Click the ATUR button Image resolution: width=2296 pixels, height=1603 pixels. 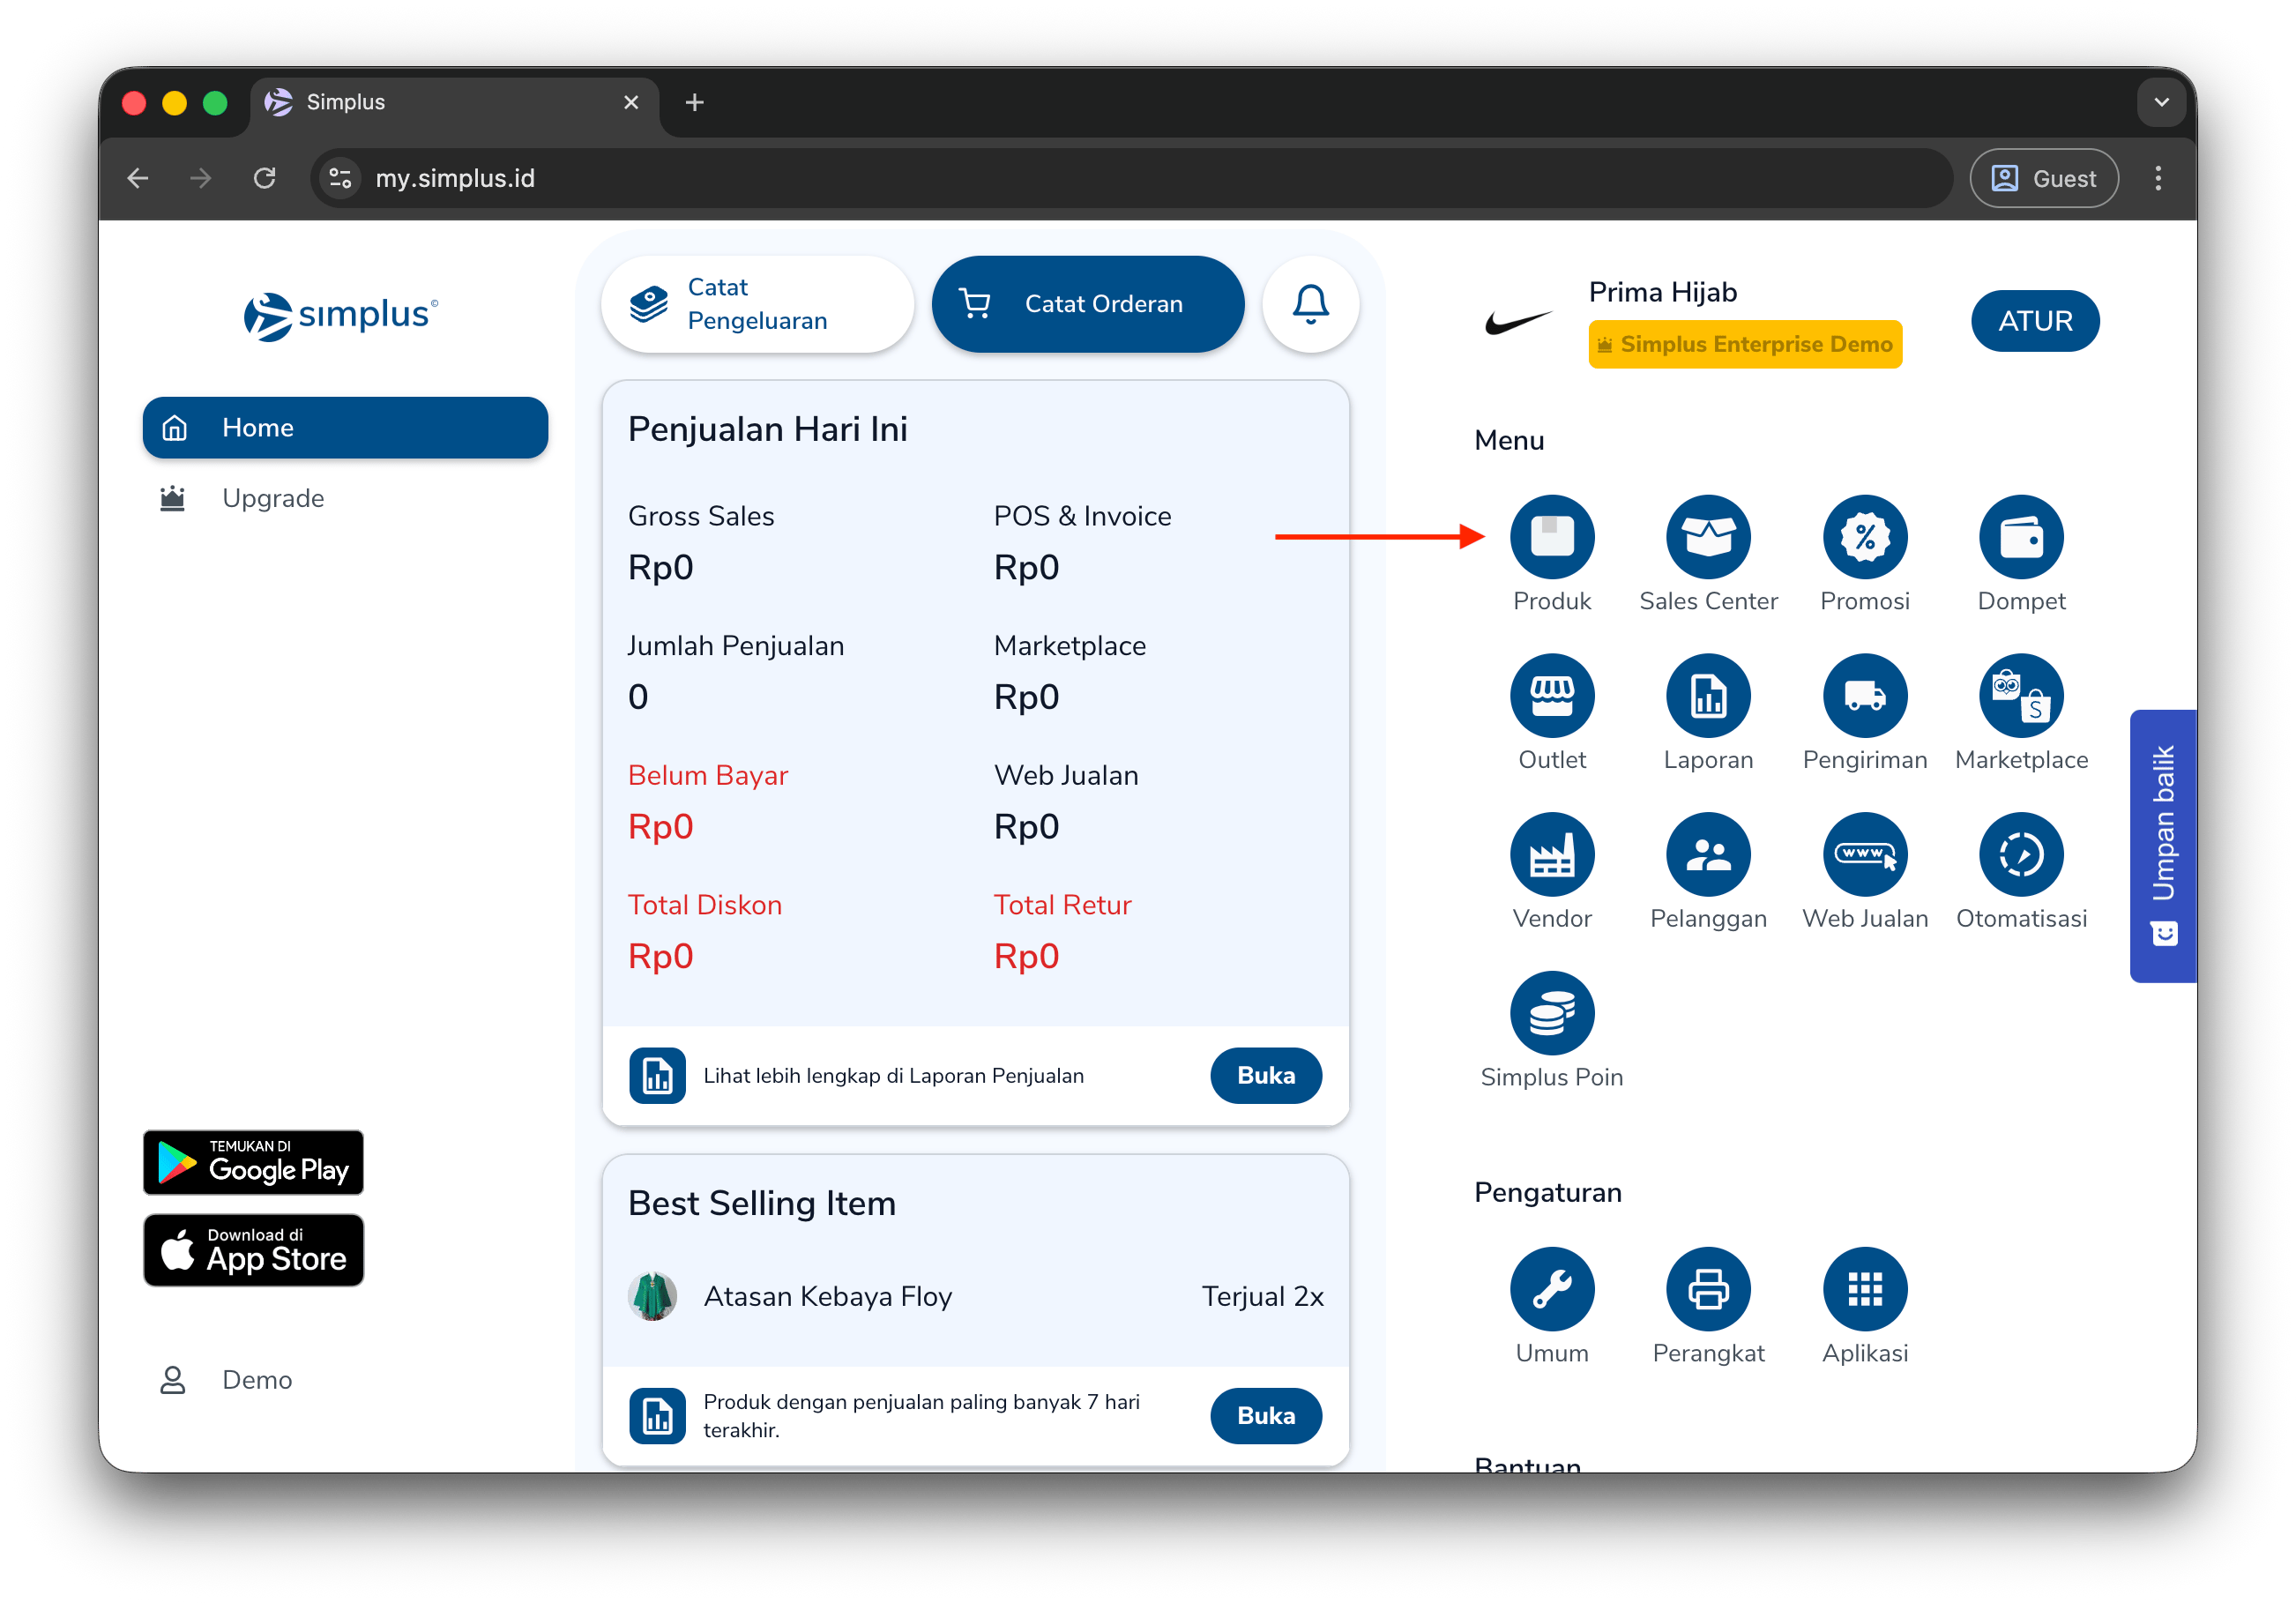click(x=2035, y=321)
